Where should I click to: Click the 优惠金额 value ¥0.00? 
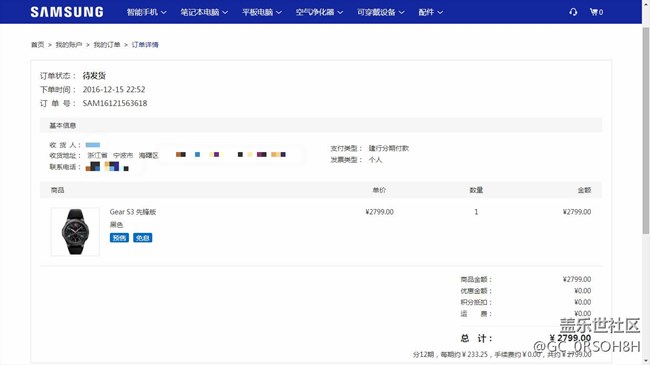tap(582, 291)
